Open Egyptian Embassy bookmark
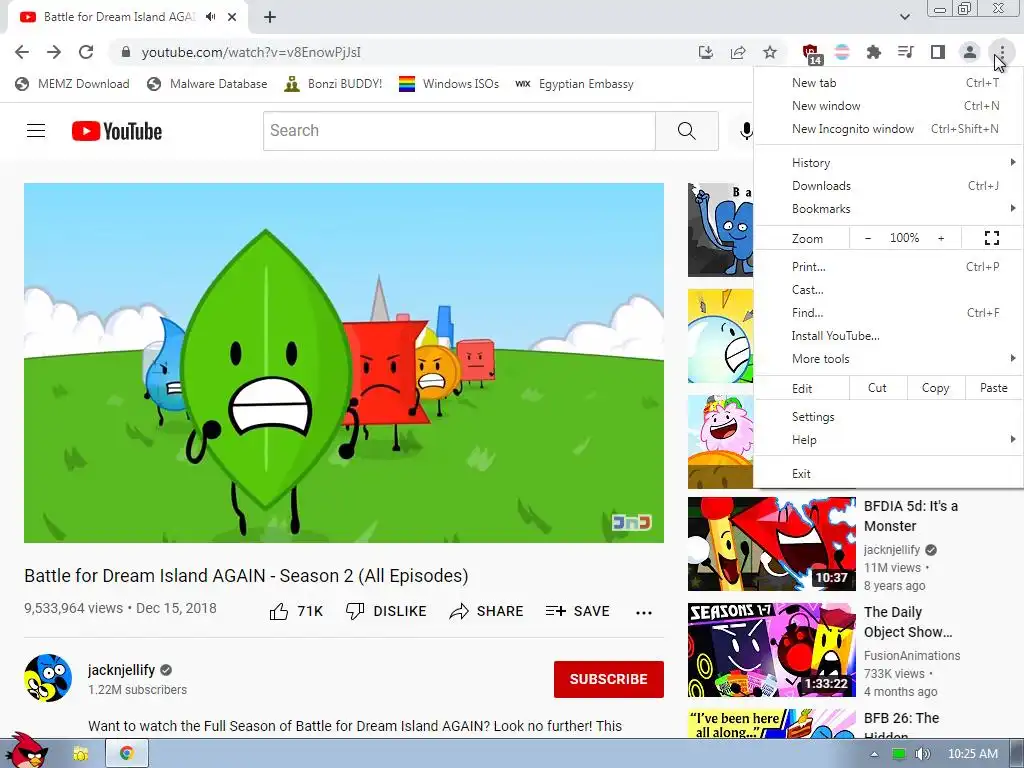This screenshot has width=1024, height=768. click(x=574, y=84)
